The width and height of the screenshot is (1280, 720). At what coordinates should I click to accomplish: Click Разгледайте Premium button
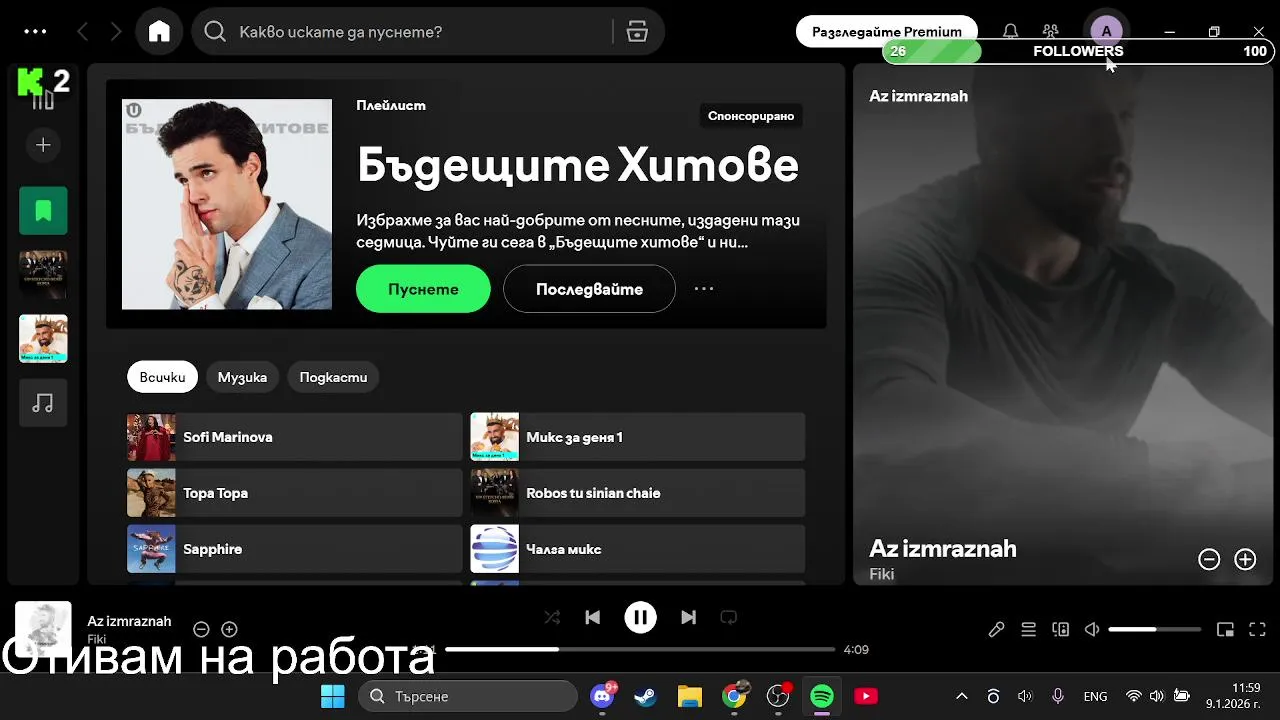pos(886,32)
